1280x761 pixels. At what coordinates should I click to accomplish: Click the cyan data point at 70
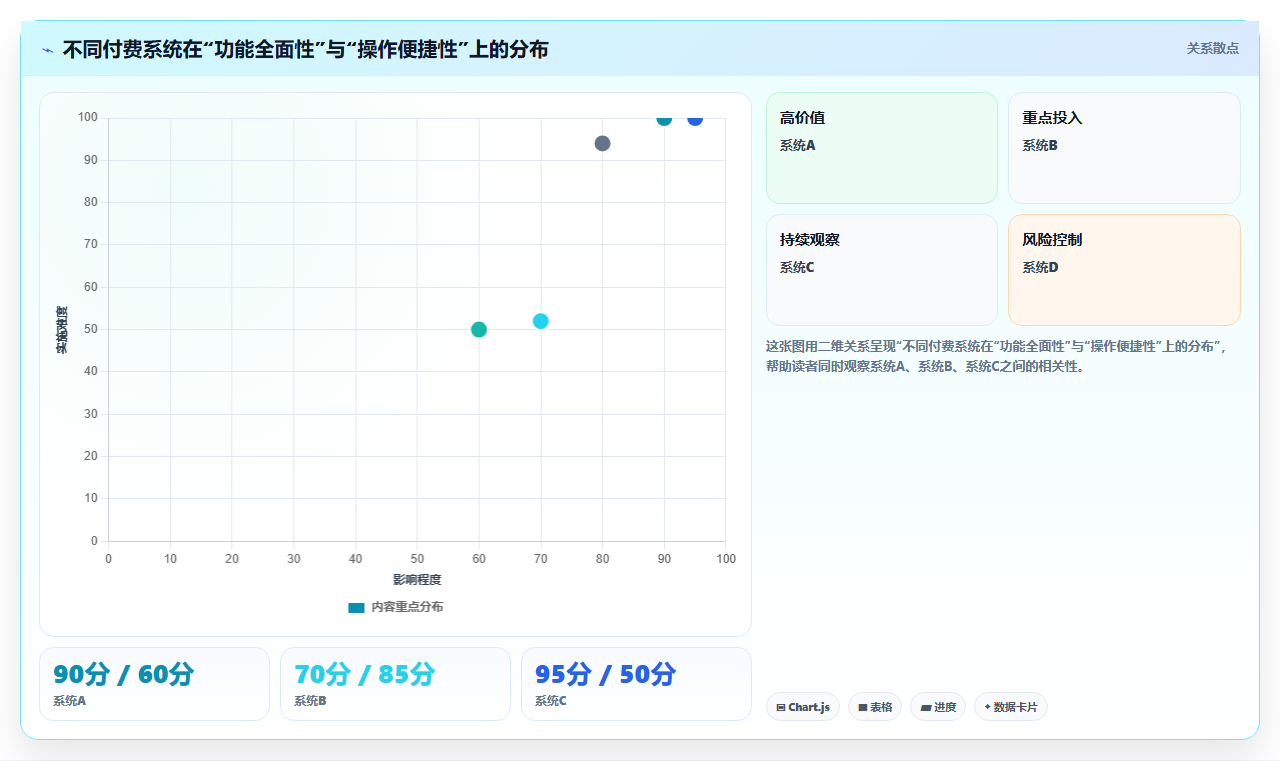point(541,321)
